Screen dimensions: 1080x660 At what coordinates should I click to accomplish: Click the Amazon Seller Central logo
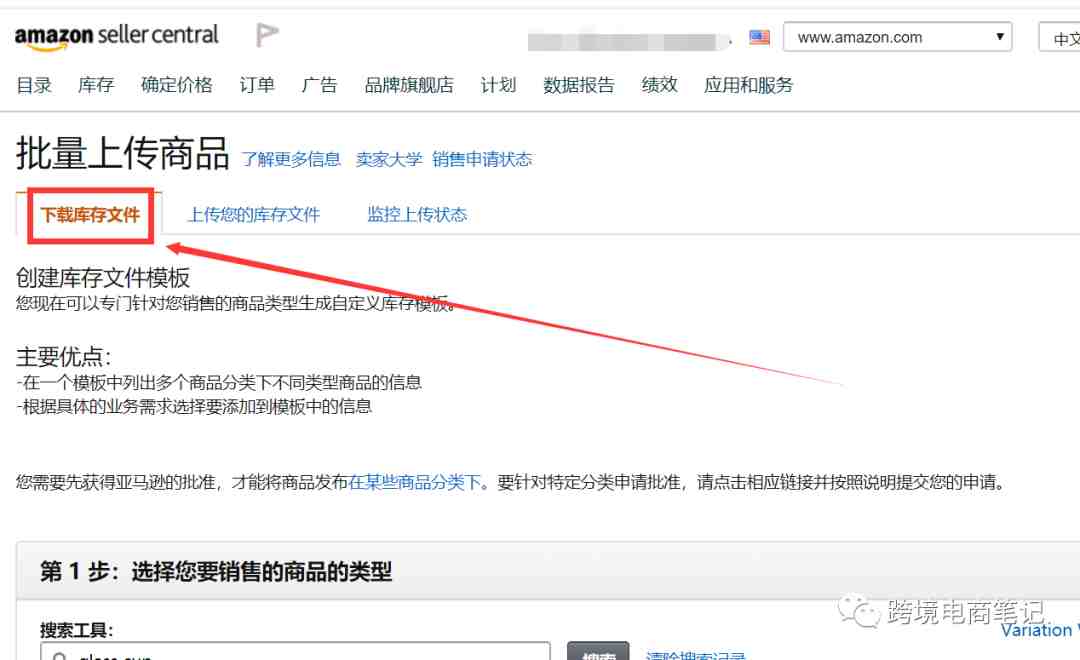[x=116, y=37]
